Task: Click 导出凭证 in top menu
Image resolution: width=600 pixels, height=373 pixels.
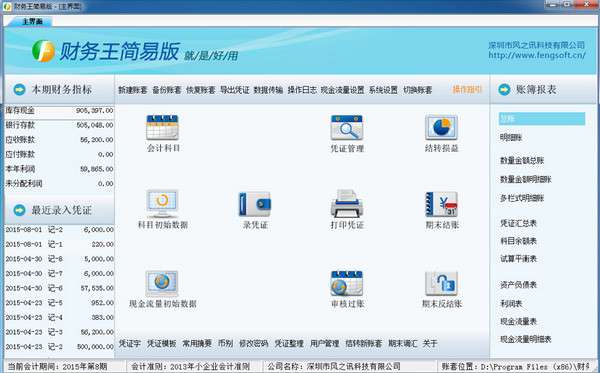Action: 235,90
